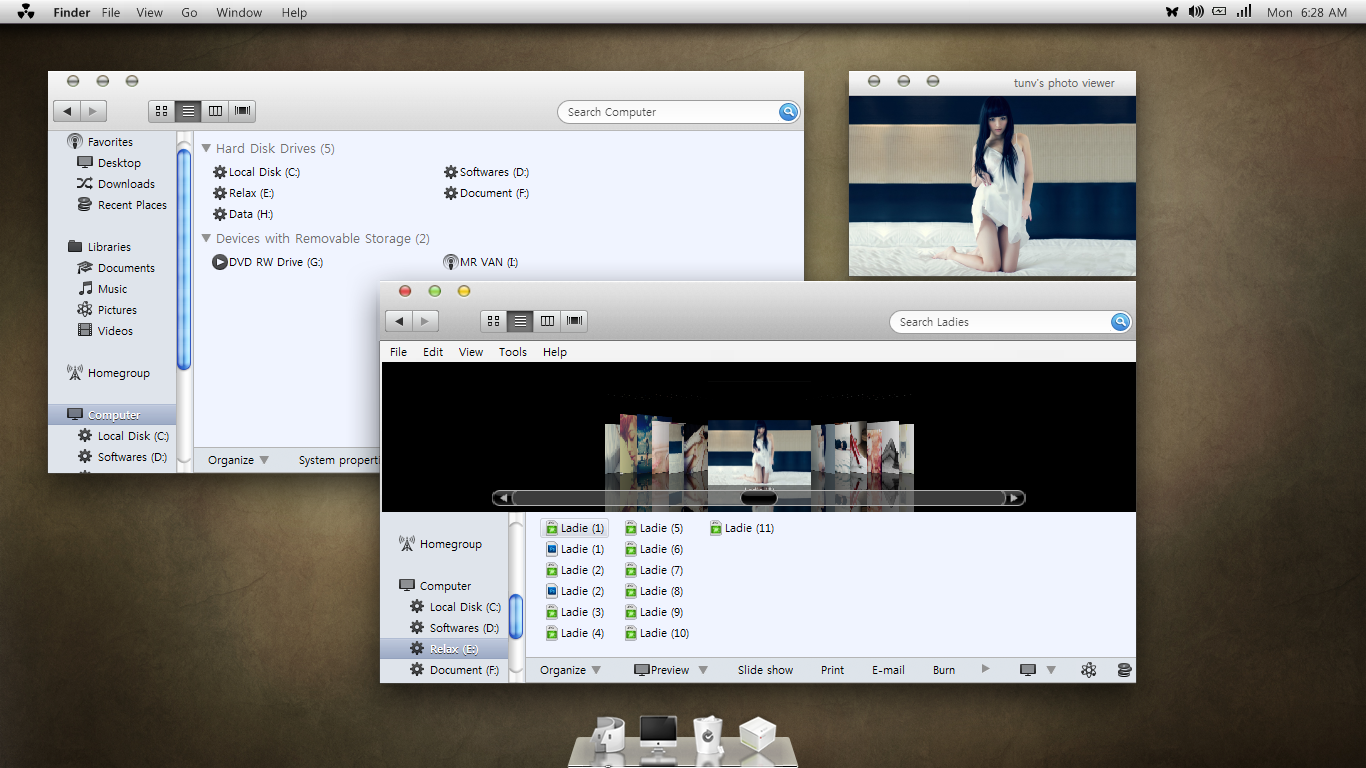Click the Print button
Viewport: 1366px width, 768px height.
(832, 670)
